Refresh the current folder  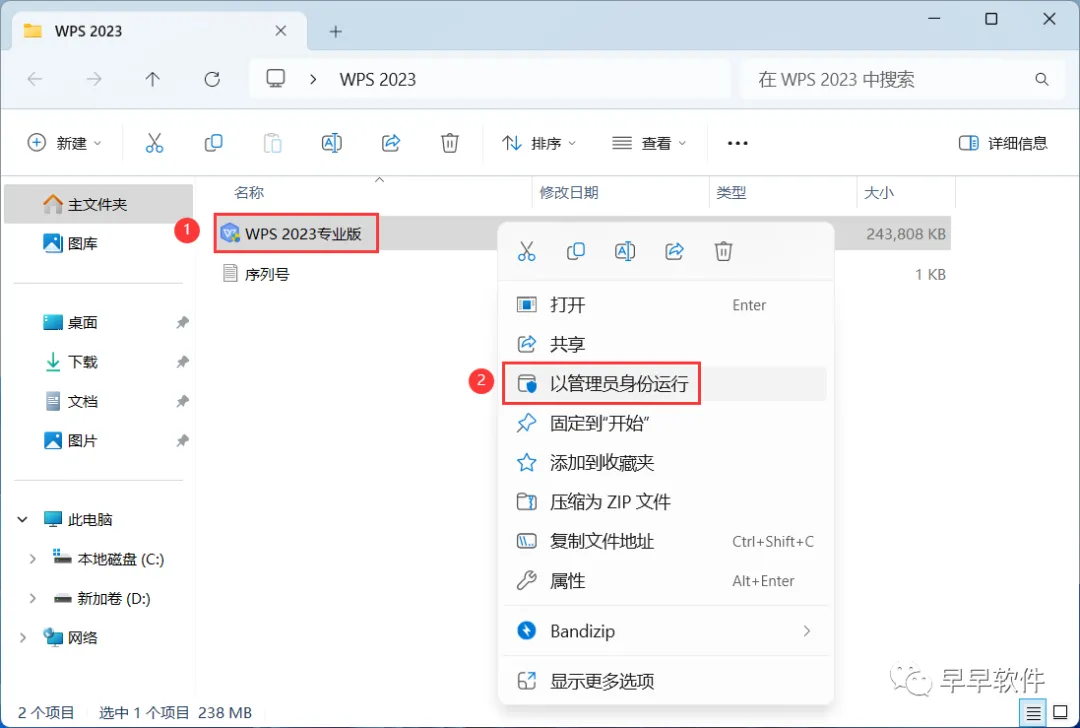tap(212, 79)
